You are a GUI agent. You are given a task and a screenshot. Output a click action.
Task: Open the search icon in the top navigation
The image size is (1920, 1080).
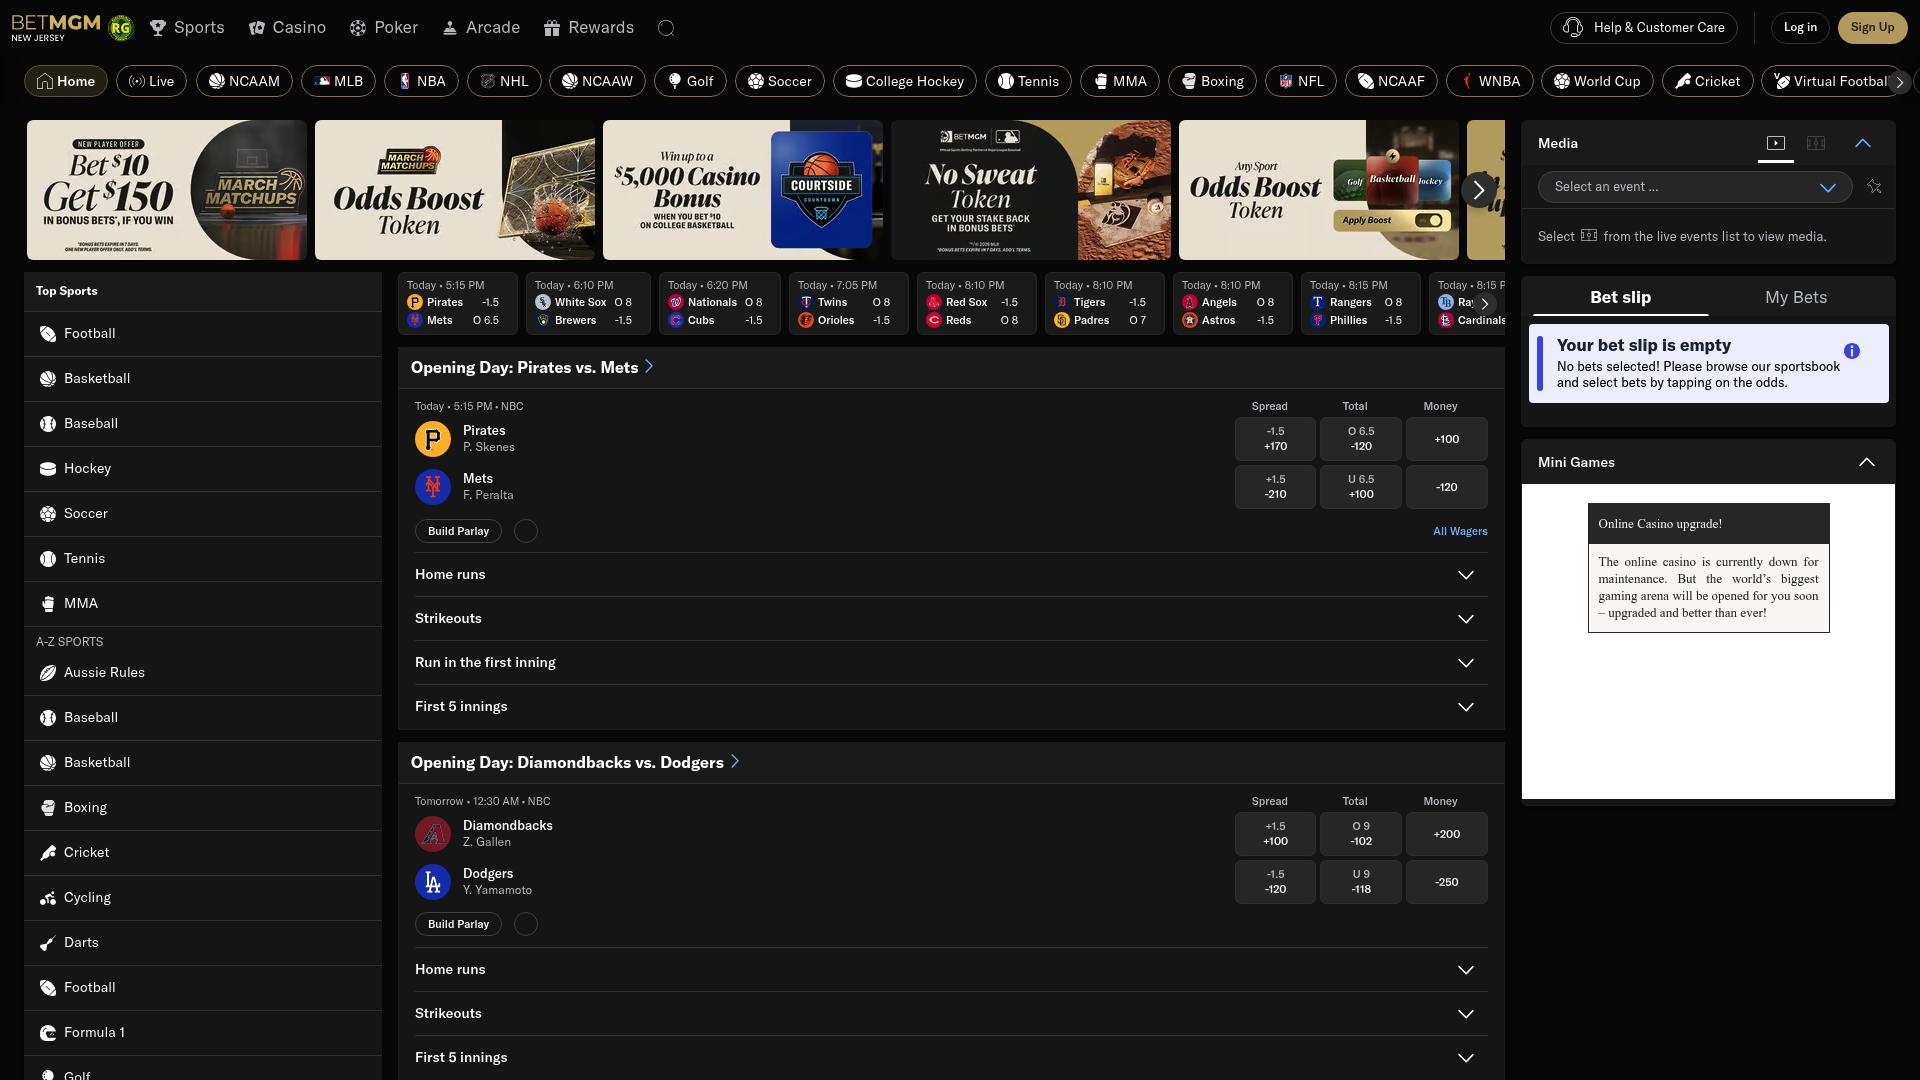tap(666, 27)
